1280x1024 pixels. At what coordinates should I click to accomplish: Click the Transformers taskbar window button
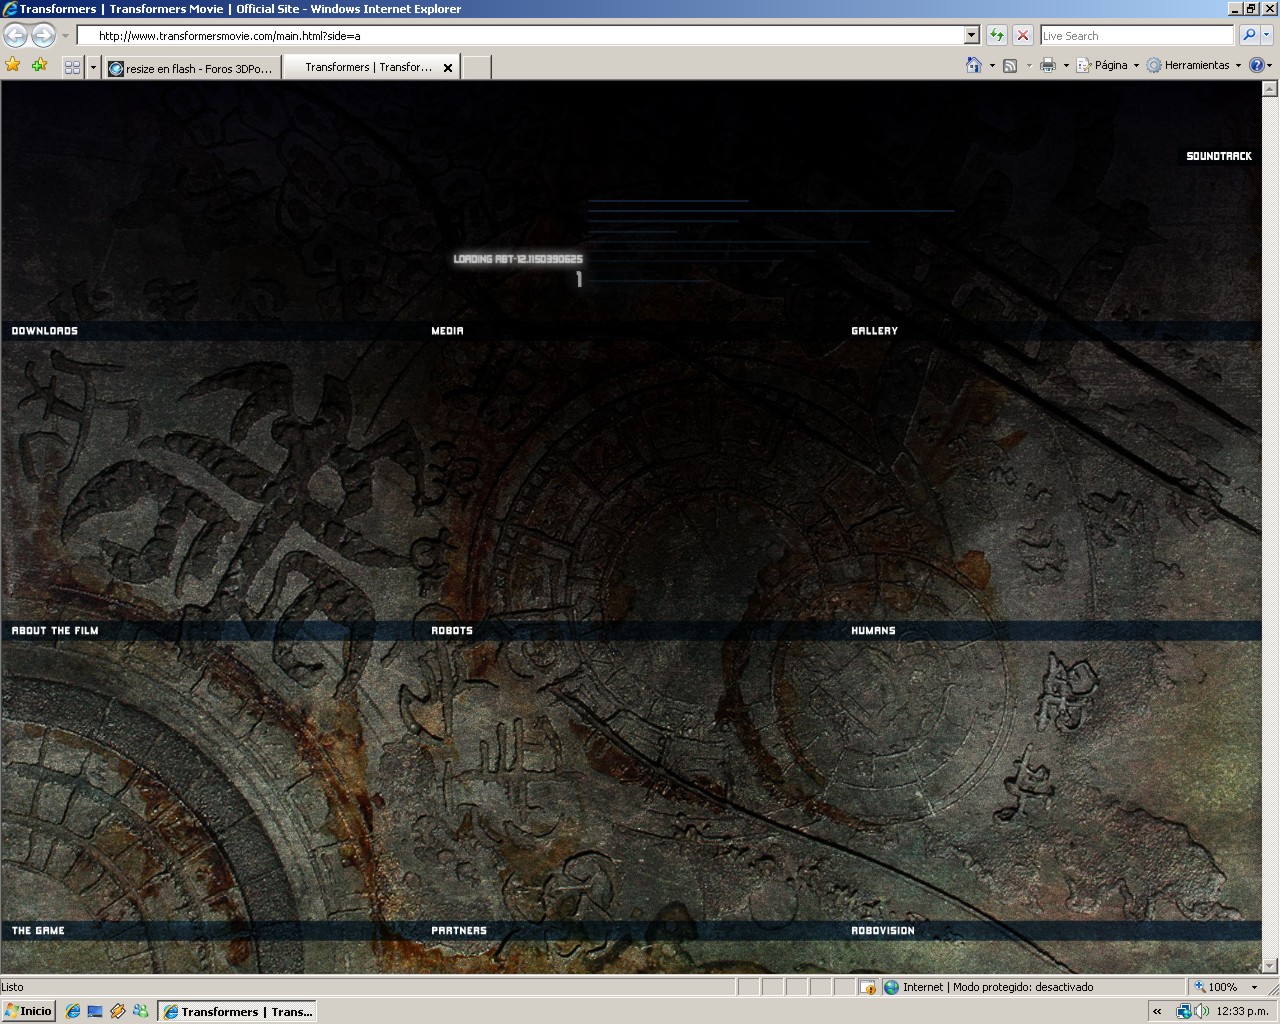[238, 1011]
